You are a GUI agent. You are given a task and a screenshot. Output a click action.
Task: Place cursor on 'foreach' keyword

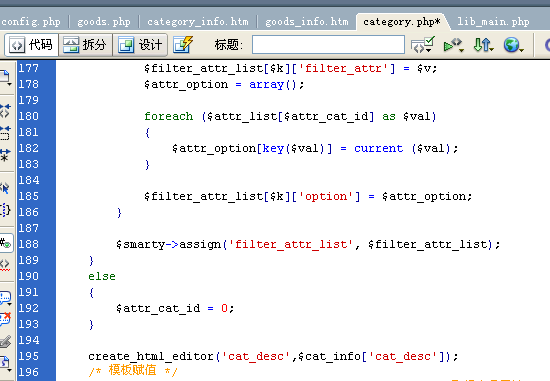(168, 116)
